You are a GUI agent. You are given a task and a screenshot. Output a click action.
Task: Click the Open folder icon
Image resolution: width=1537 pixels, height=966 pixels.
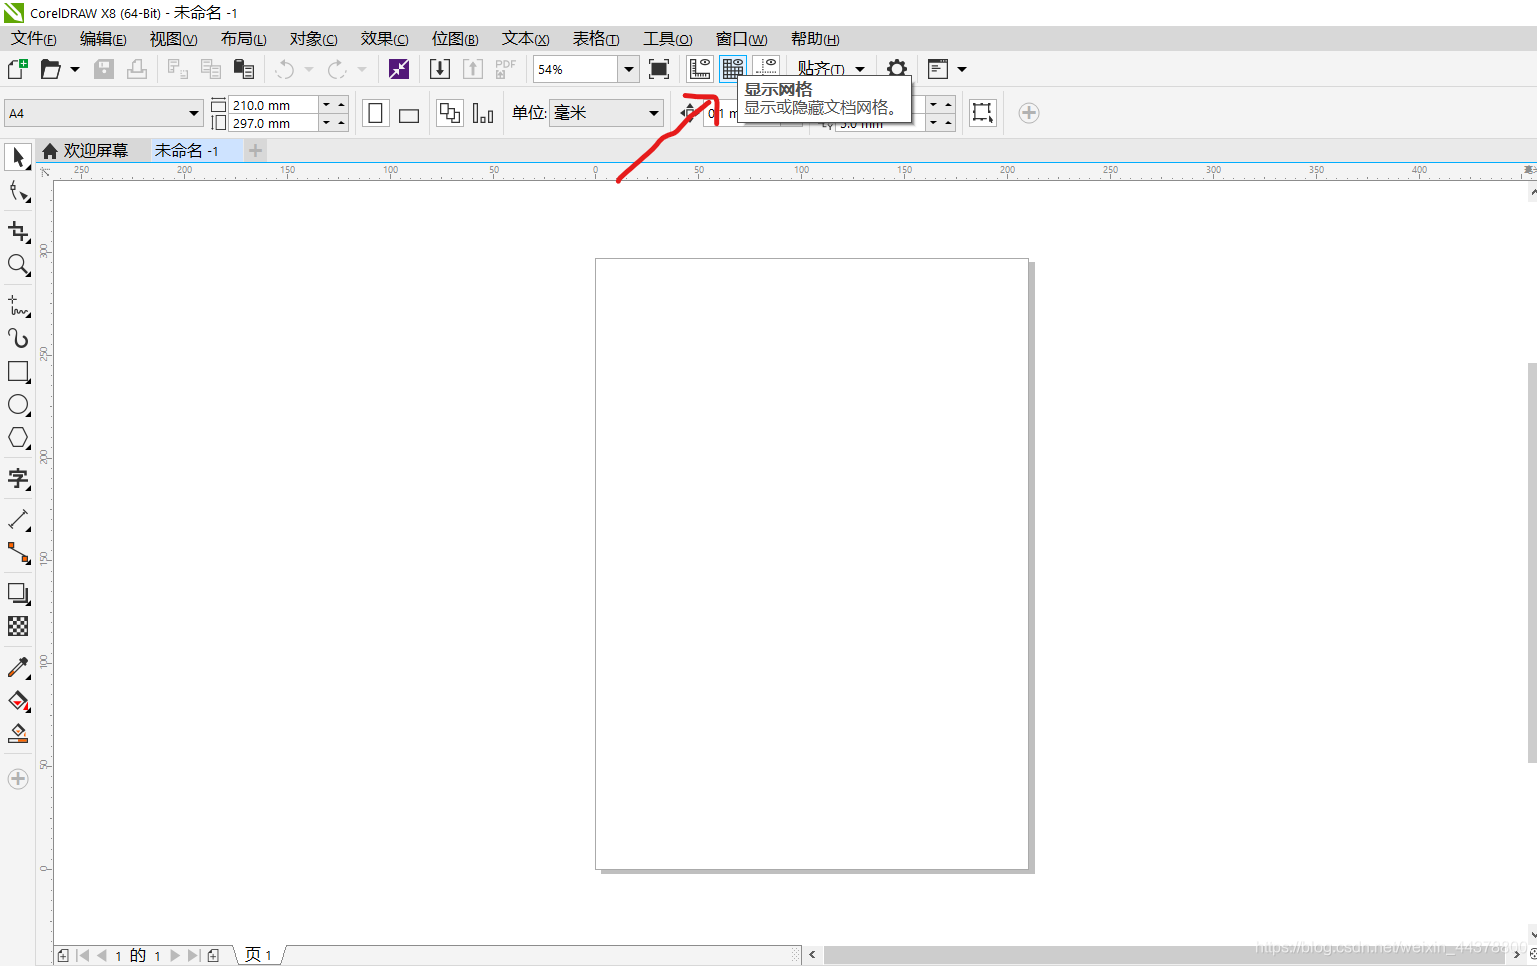pos(50,69)
